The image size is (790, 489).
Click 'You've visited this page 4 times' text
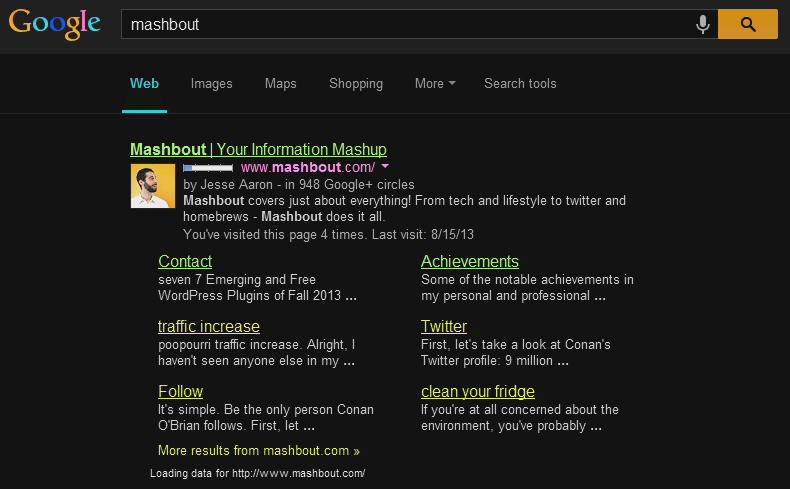(274, 235)
